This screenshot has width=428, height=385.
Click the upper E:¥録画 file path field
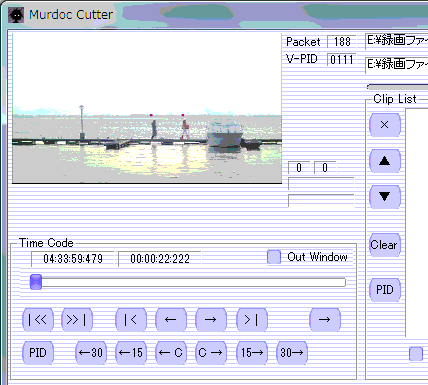397,41
